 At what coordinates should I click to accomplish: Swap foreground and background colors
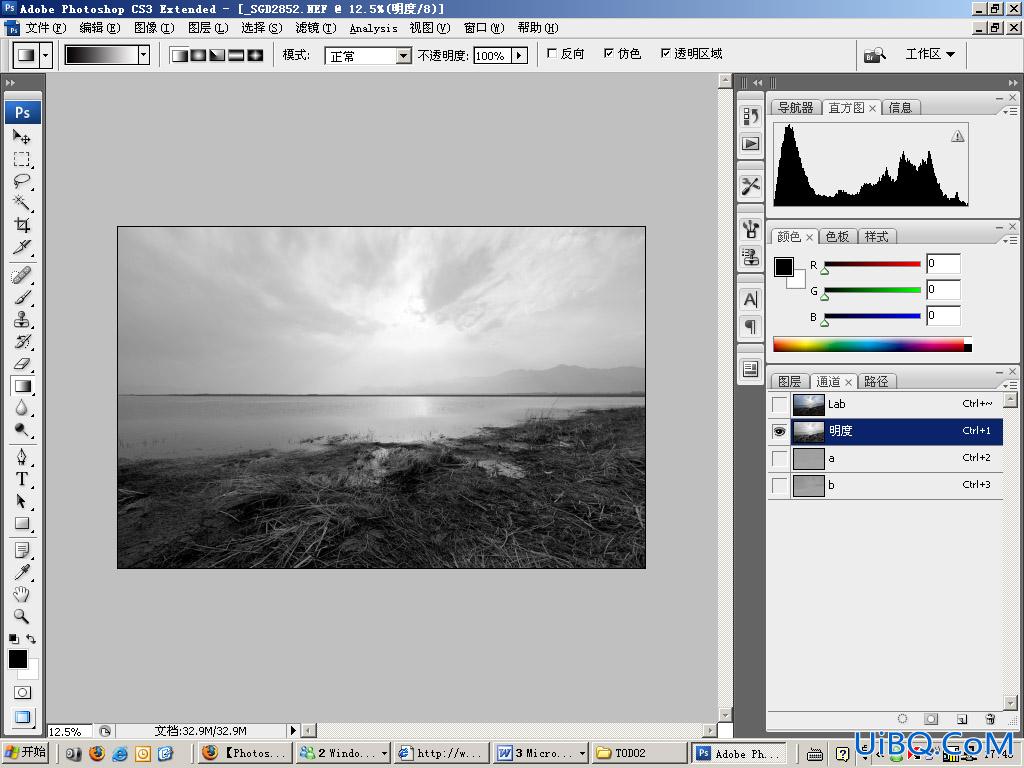pyautogui.click(x=31, y=639)
